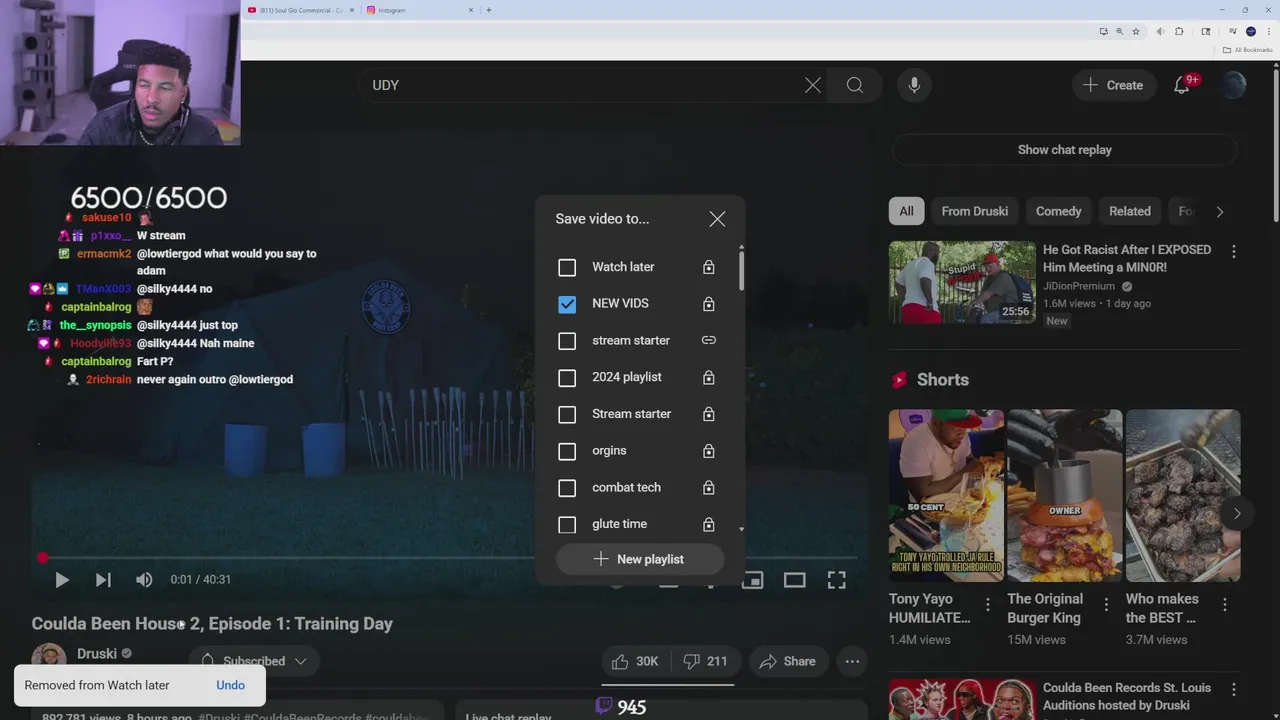Bookmark this page with star icon
Image resolution: width=1280 pixels, height=720 pixels.
coord(1136,32)
